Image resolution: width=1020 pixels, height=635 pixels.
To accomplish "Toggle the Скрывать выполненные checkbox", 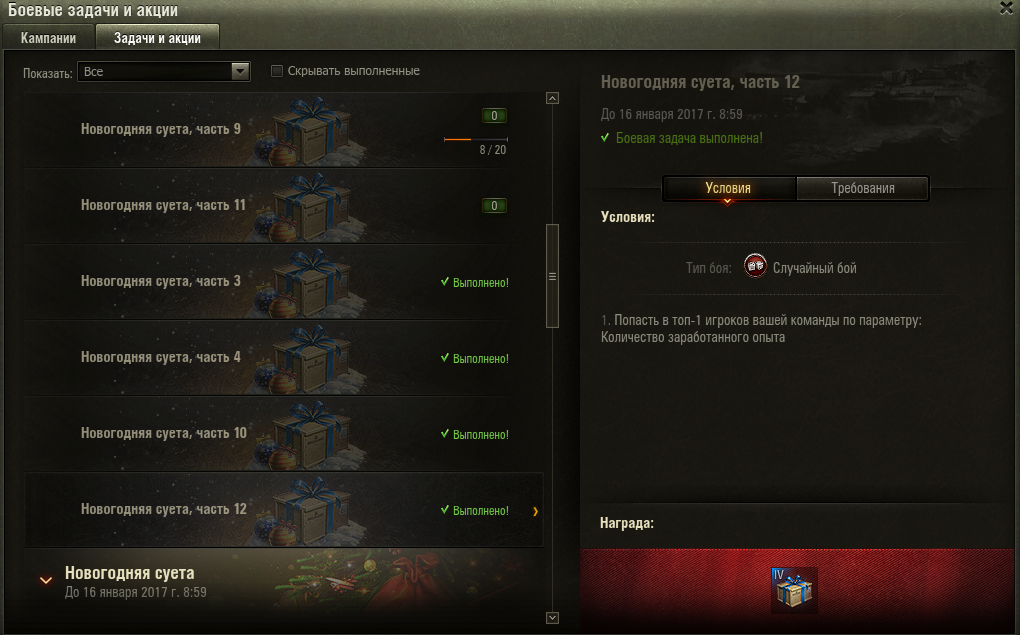I will 276,71.
